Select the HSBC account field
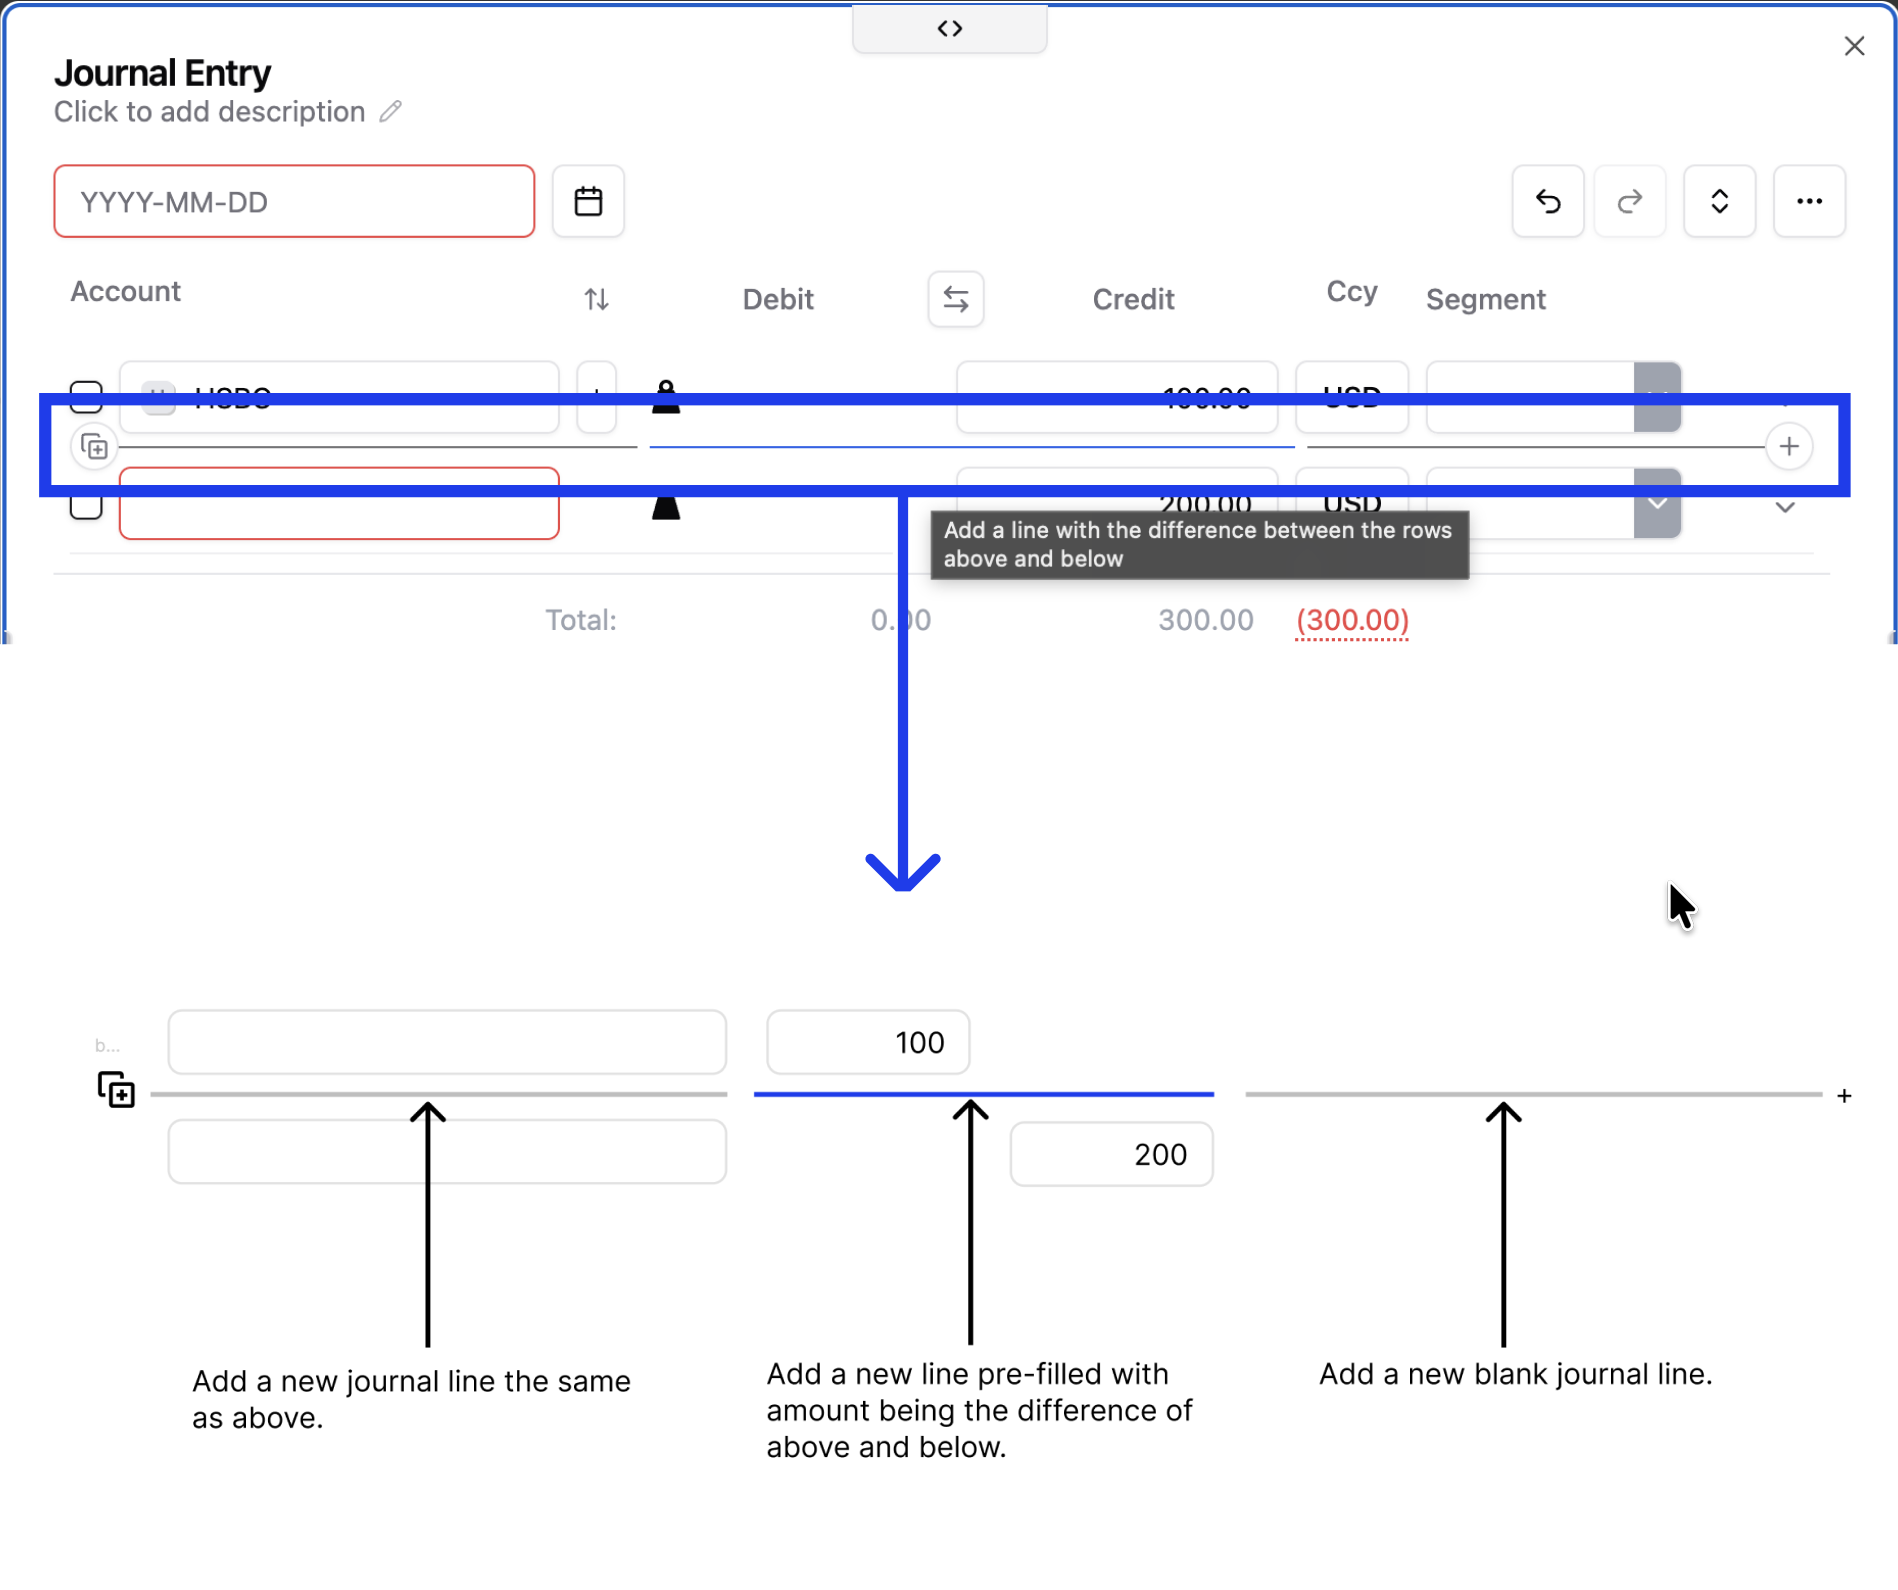This screenshot has width=1898, height=1590. point(339,397)
